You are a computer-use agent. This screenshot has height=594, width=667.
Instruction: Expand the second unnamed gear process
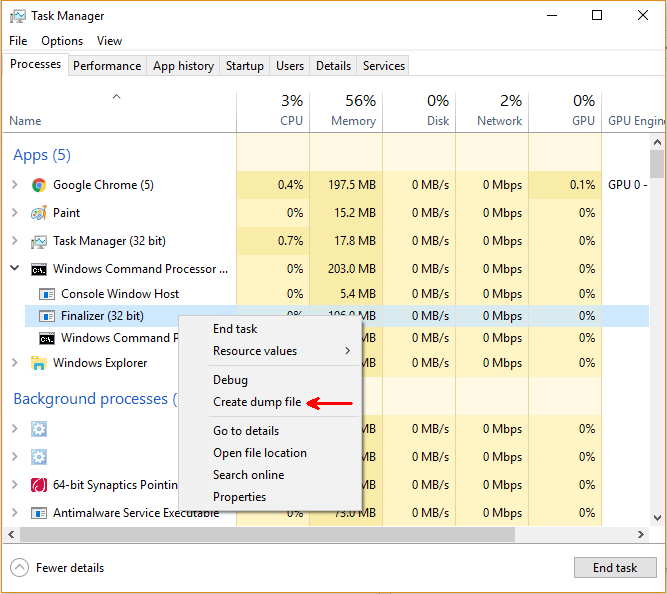(14, 457)
